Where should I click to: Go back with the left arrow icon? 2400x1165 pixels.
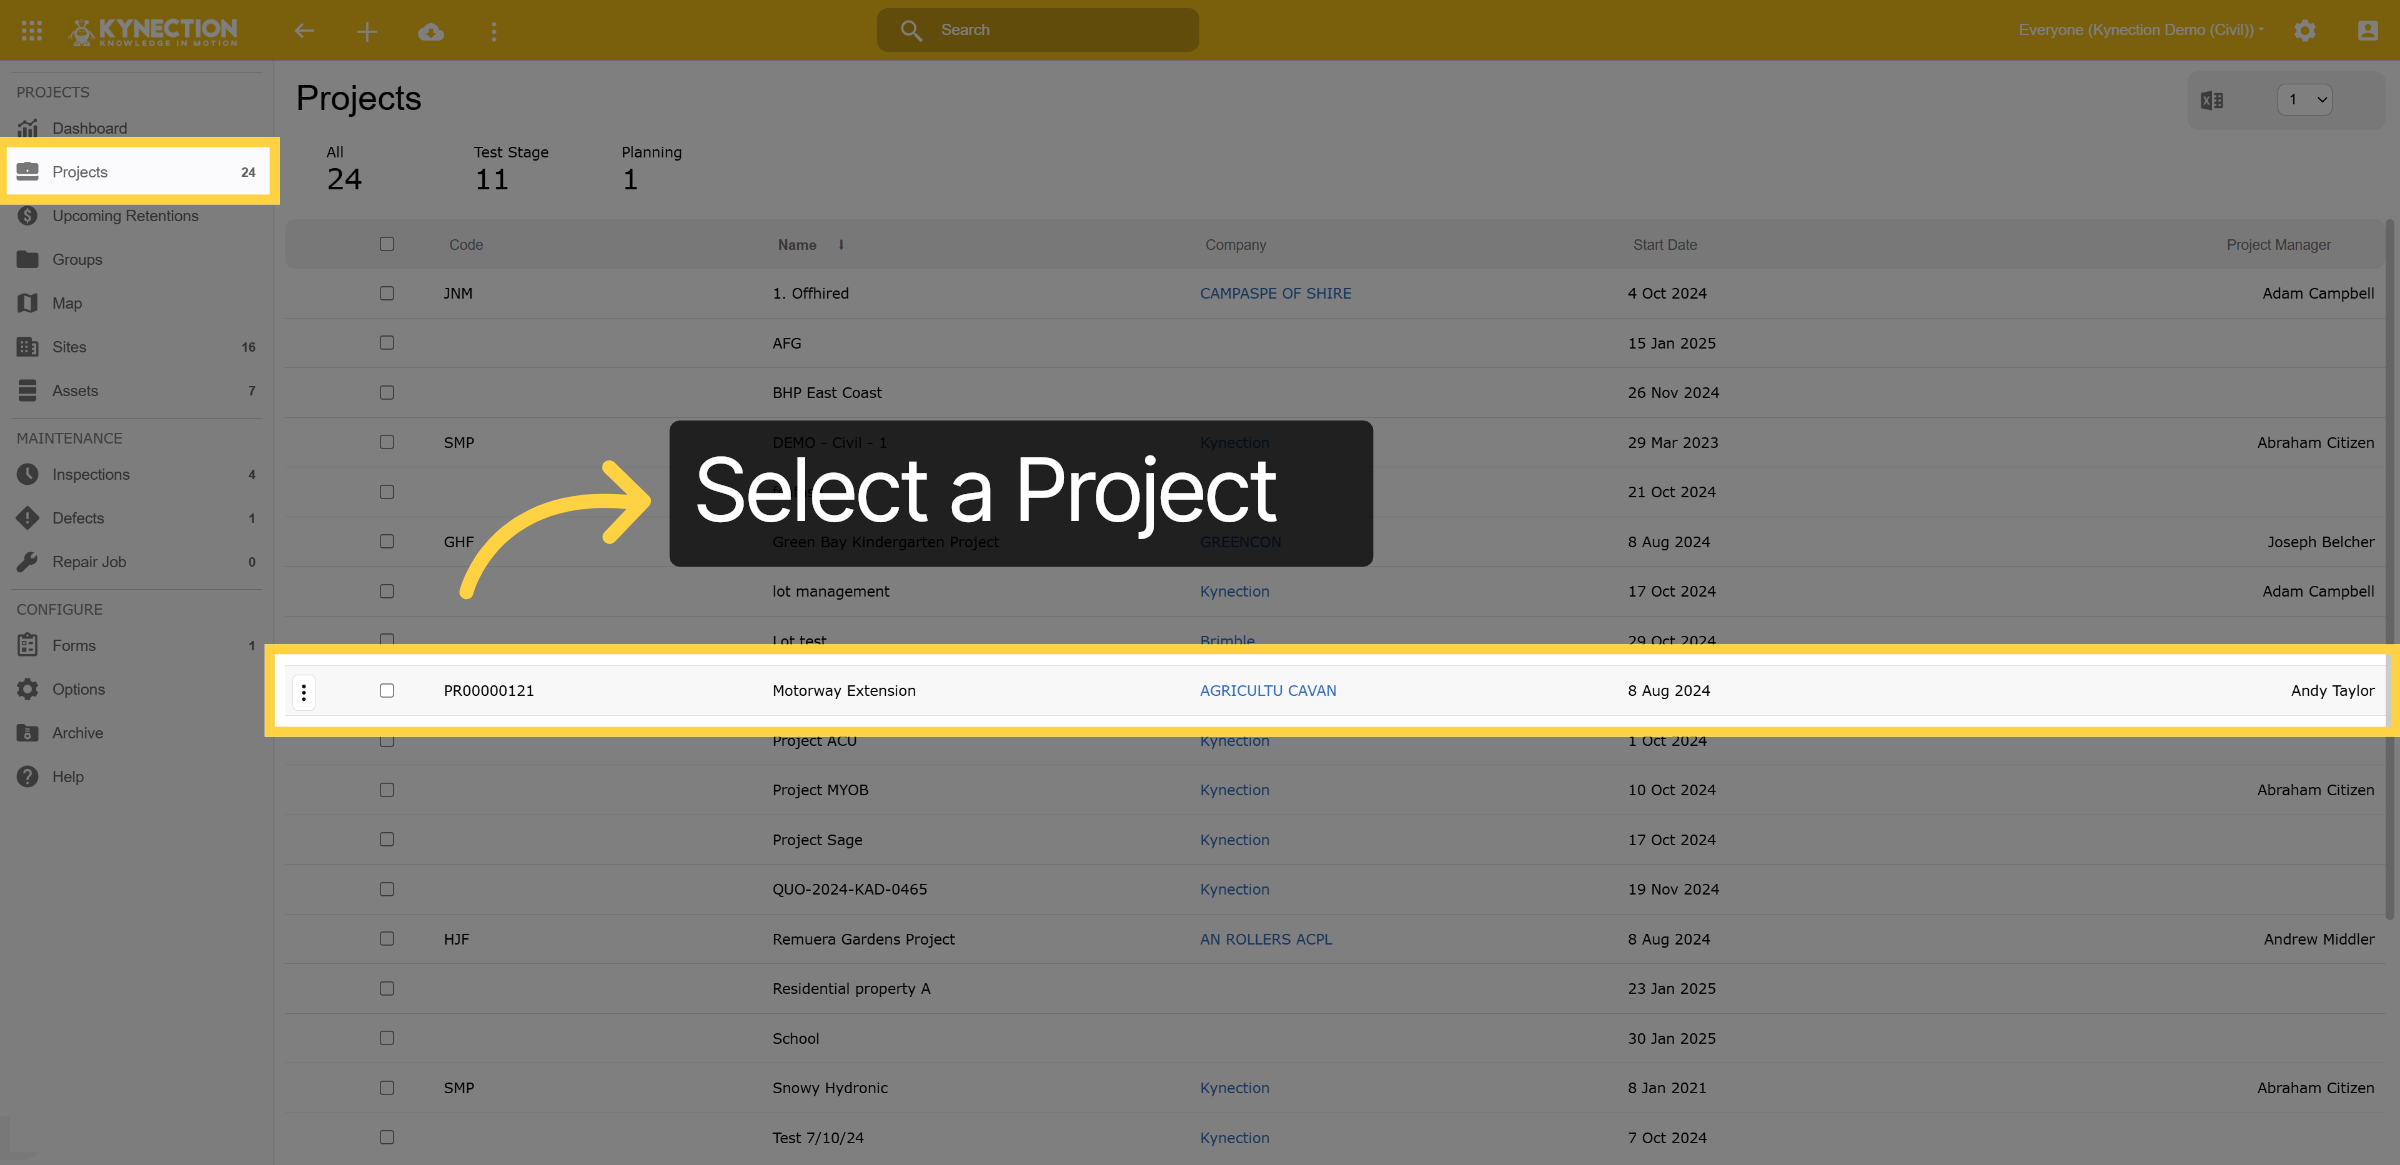coord(304,31)
